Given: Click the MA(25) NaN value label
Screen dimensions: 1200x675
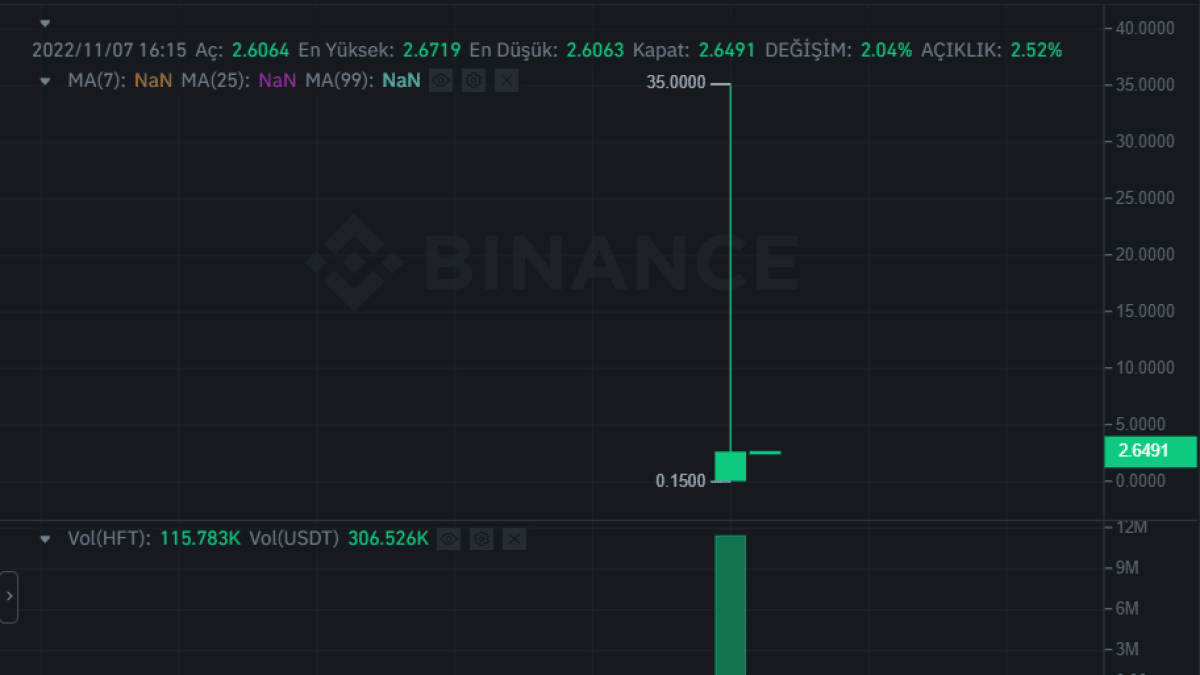Looking at the screenshot, I should (x=277, y=81).
